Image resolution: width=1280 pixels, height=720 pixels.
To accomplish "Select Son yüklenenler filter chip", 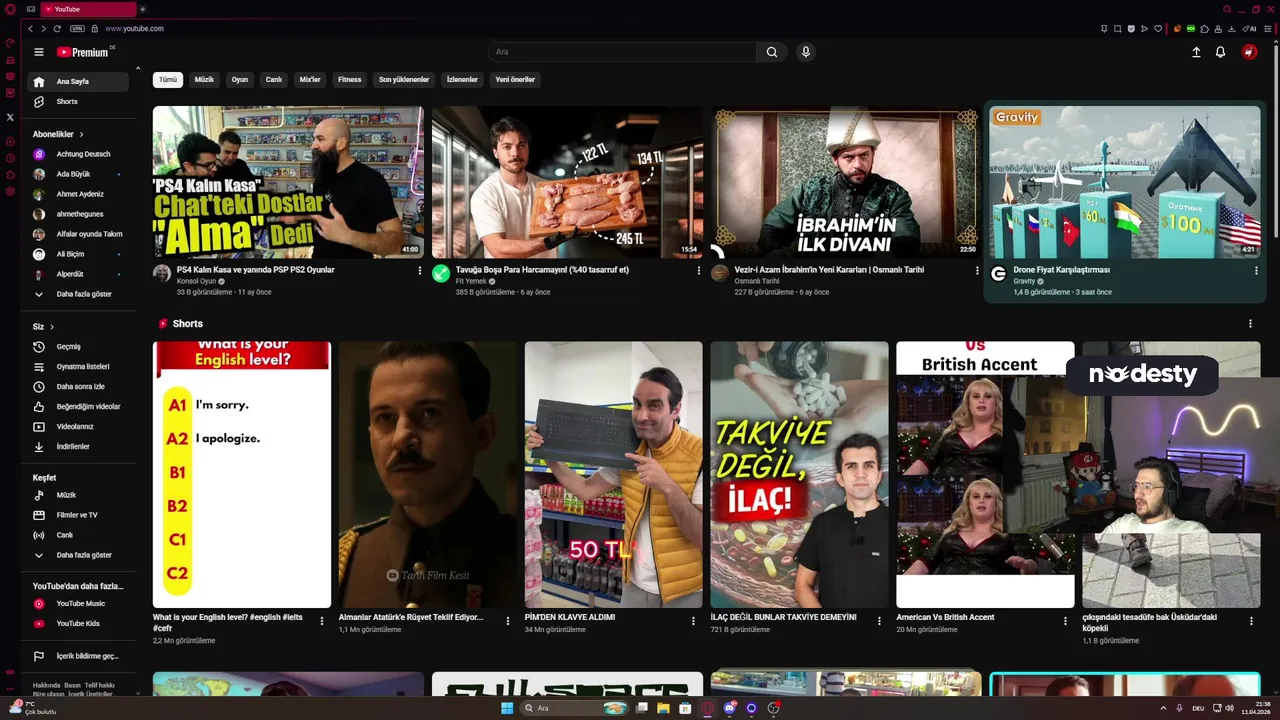I will tap(404, 80).
